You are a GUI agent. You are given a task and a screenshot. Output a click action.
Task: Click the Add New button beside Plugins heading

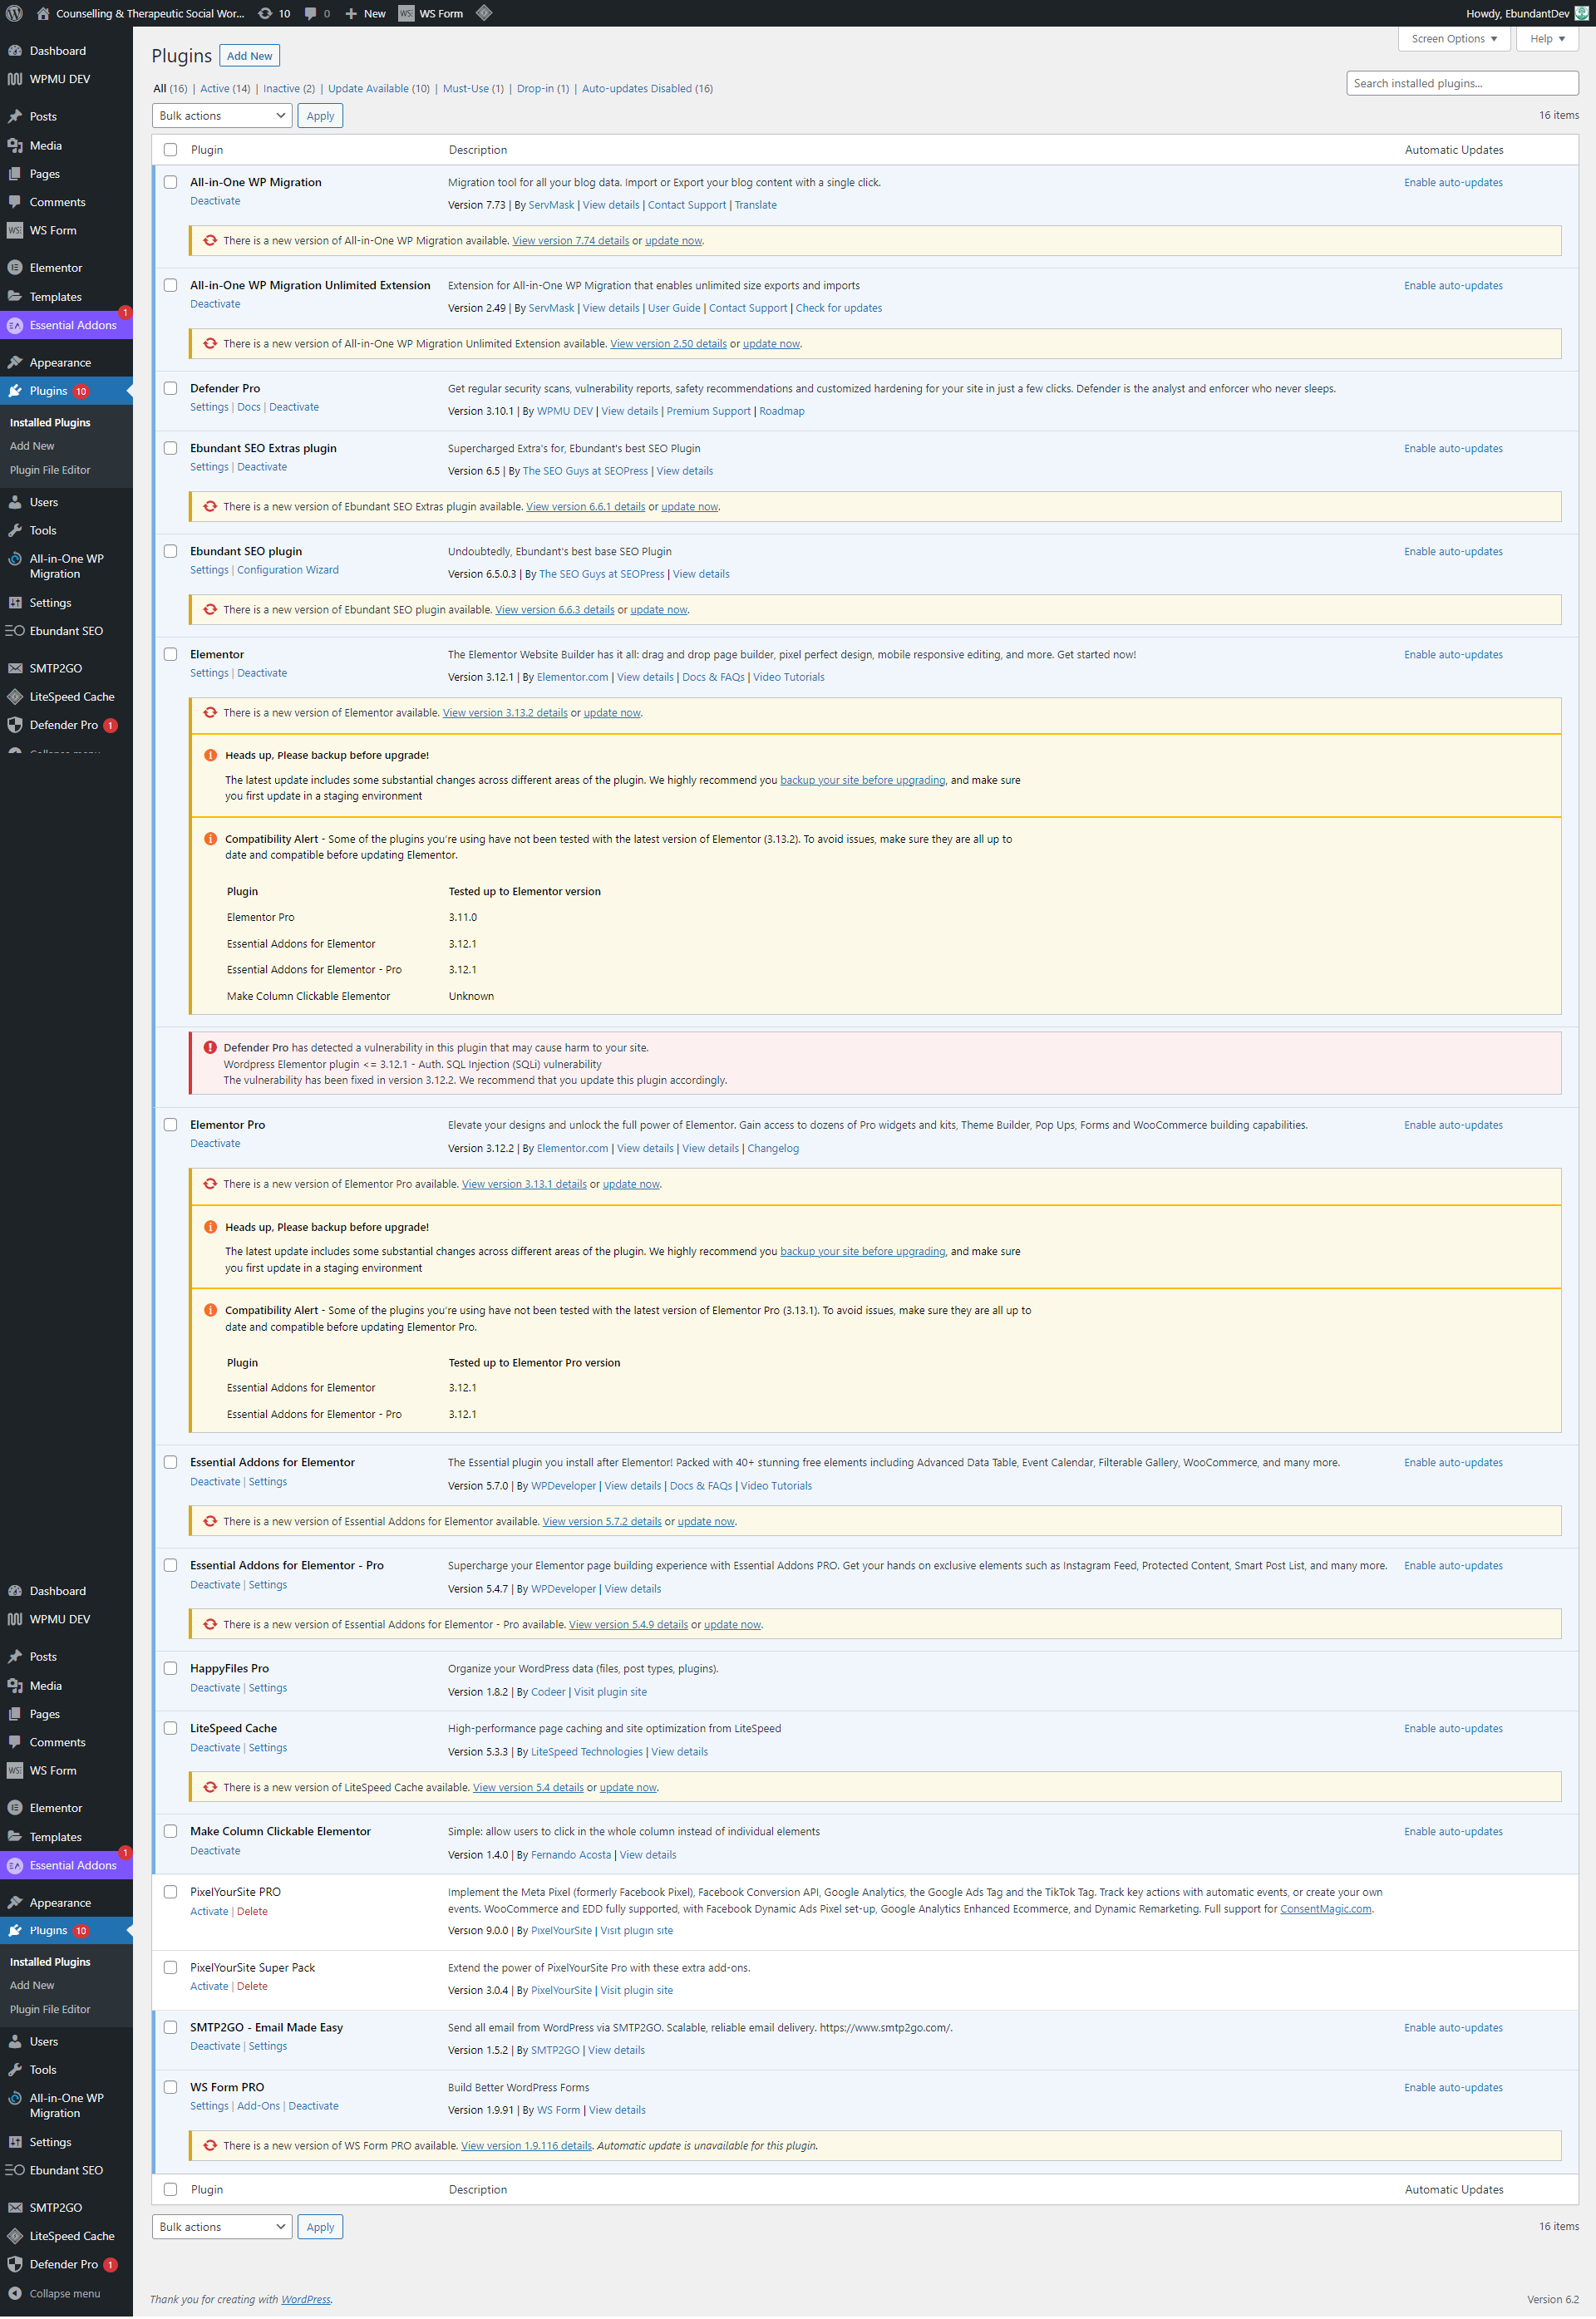click(249, 56)
